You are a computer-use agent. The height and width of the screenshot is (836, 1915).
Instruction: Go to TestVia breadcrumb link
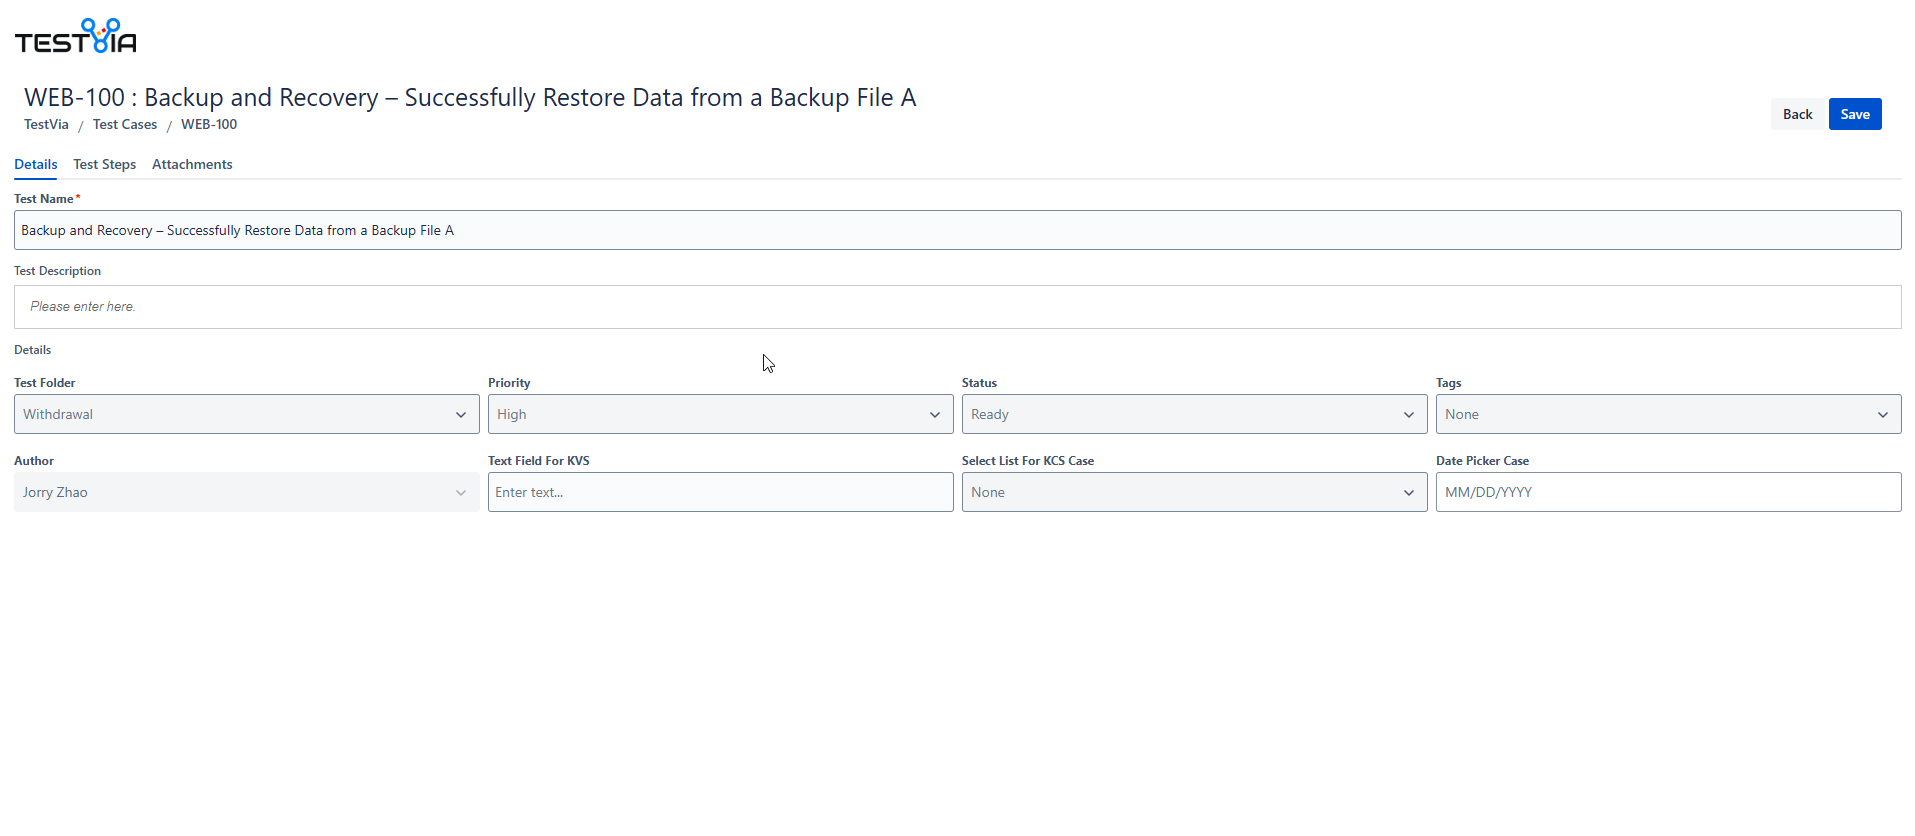(x=46, y=124)
